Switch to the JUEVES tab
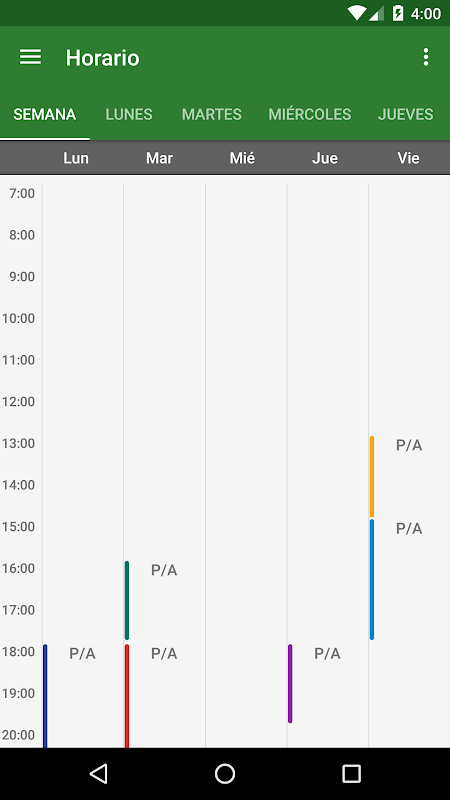 coord(406,114)
